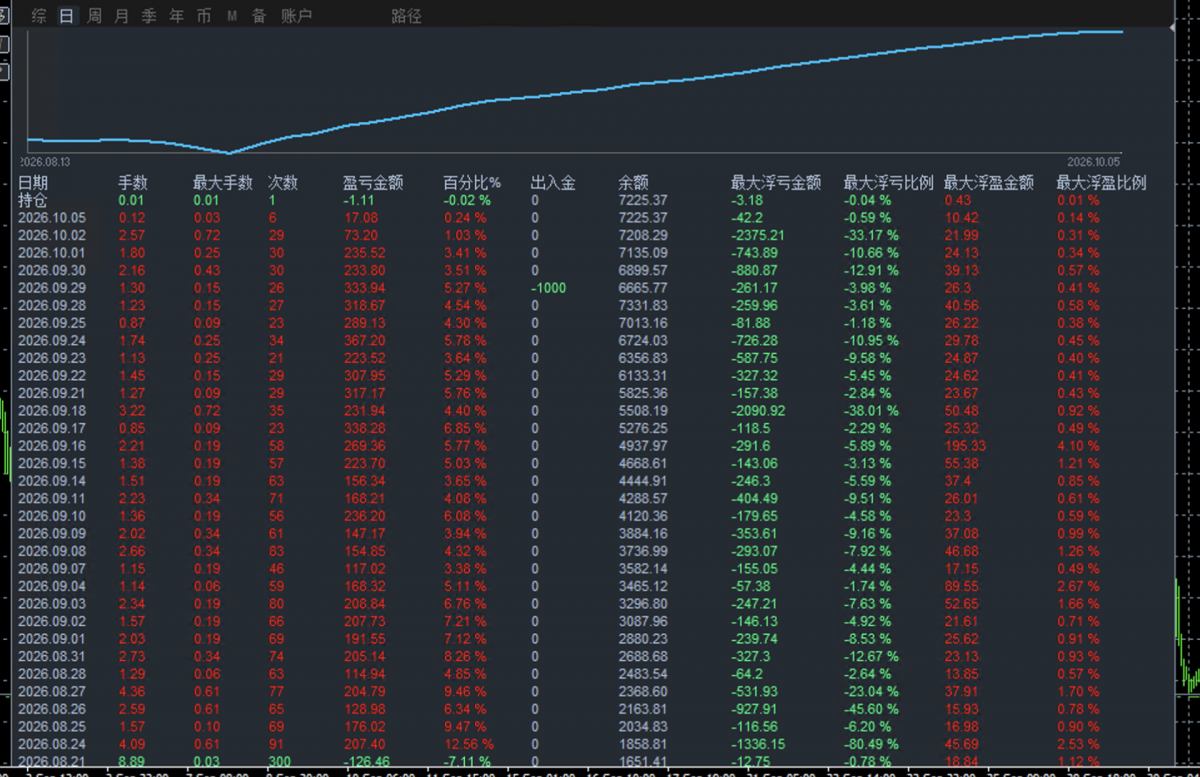Screen dimensions: 1200x777
Task: Click max floating profit 195.33
Action: (x=965, y=445)
